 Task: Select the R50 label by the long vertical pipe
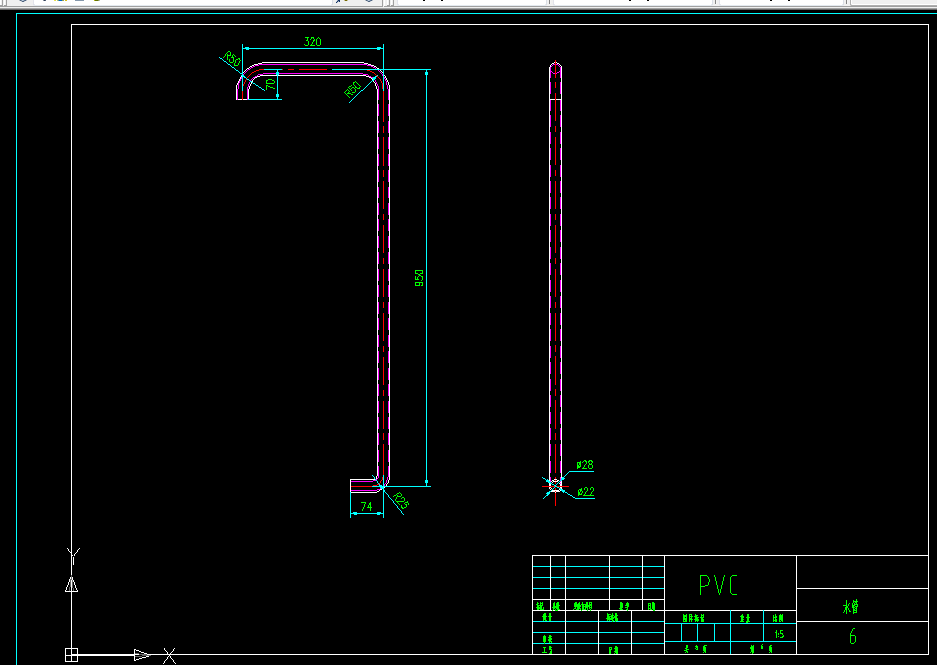tap(353, 89)
